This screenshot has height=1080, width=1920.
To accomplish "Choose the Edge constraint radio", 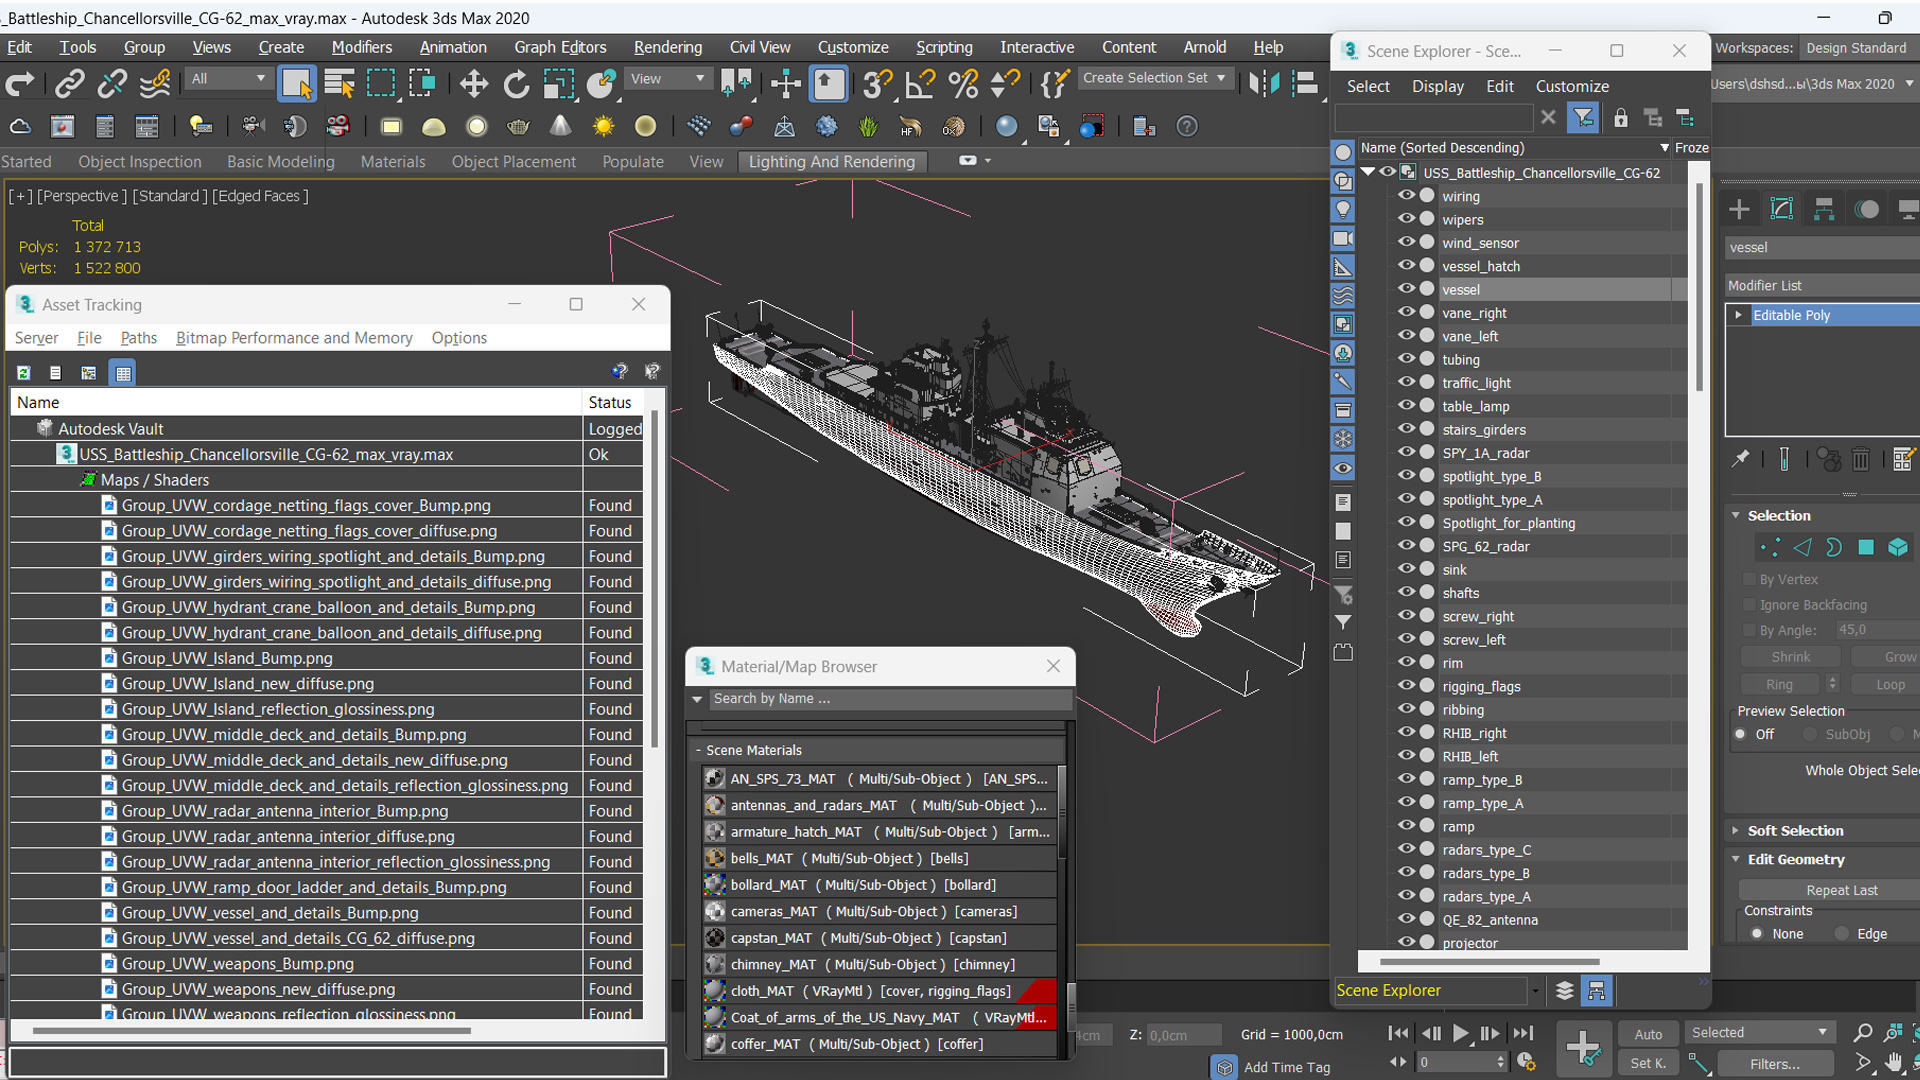I will click(1842, 934).
